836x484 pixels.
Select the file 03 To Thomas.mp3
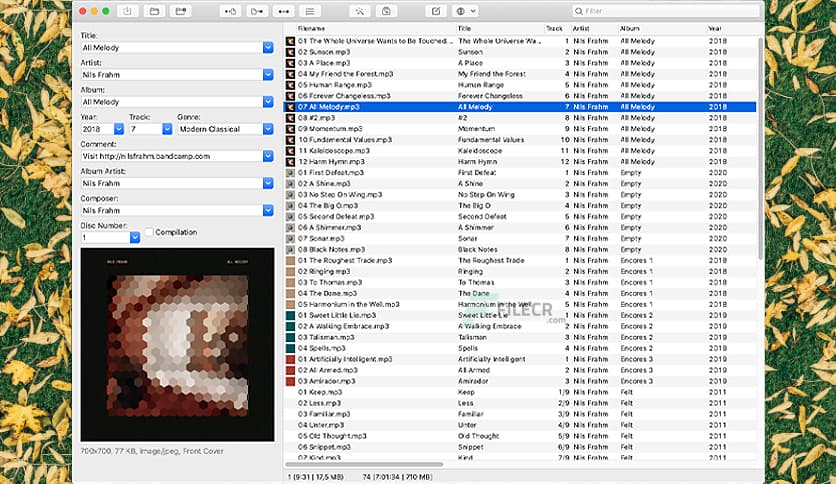pos(330,283)
